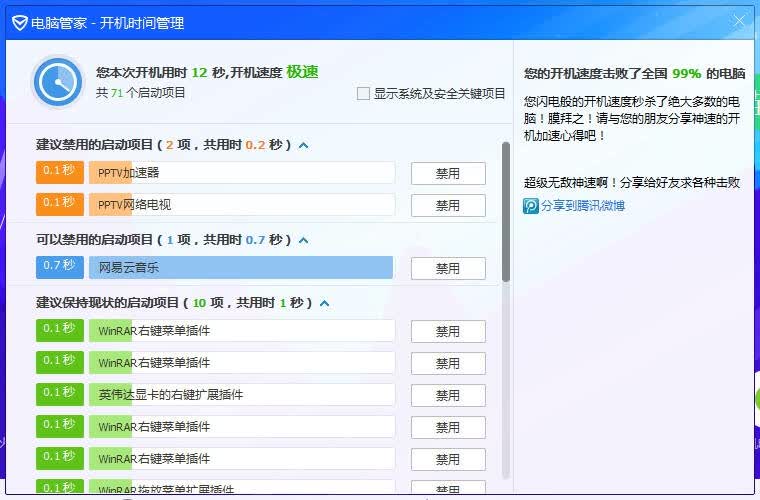This screenshot has height=500, width=760.
Task: Click the blue clock boot-time icon
Action: (58, 82)
